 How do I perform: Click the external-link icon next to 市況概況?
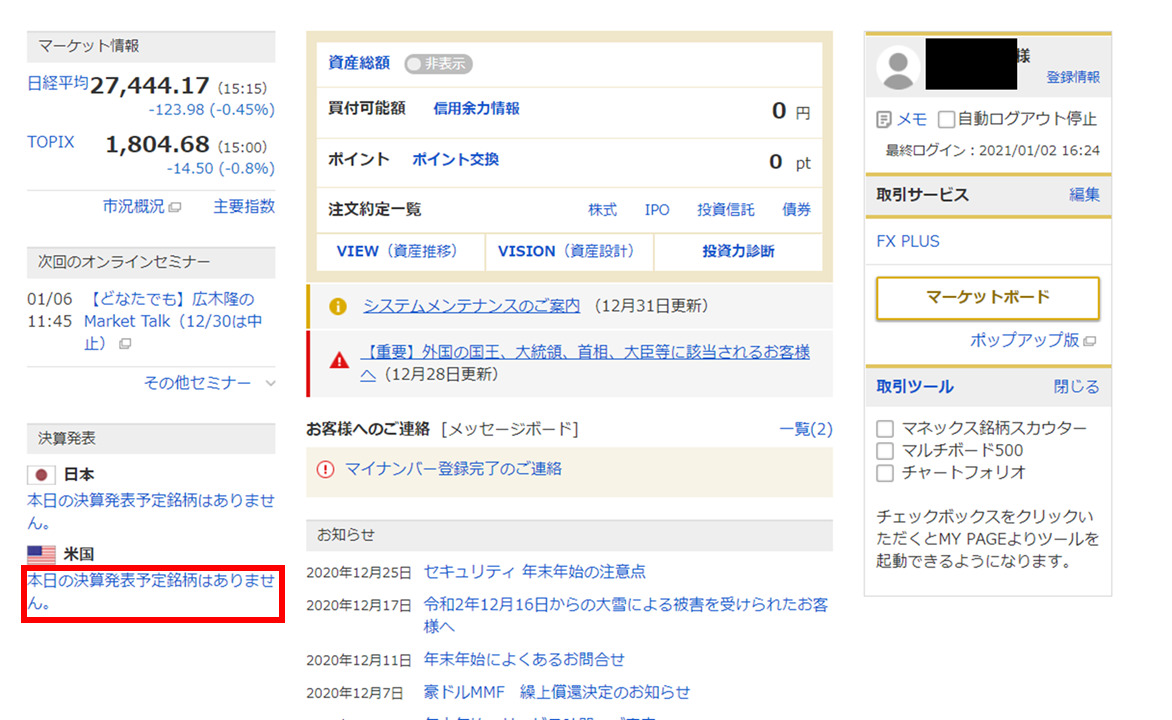coord(175,207)
